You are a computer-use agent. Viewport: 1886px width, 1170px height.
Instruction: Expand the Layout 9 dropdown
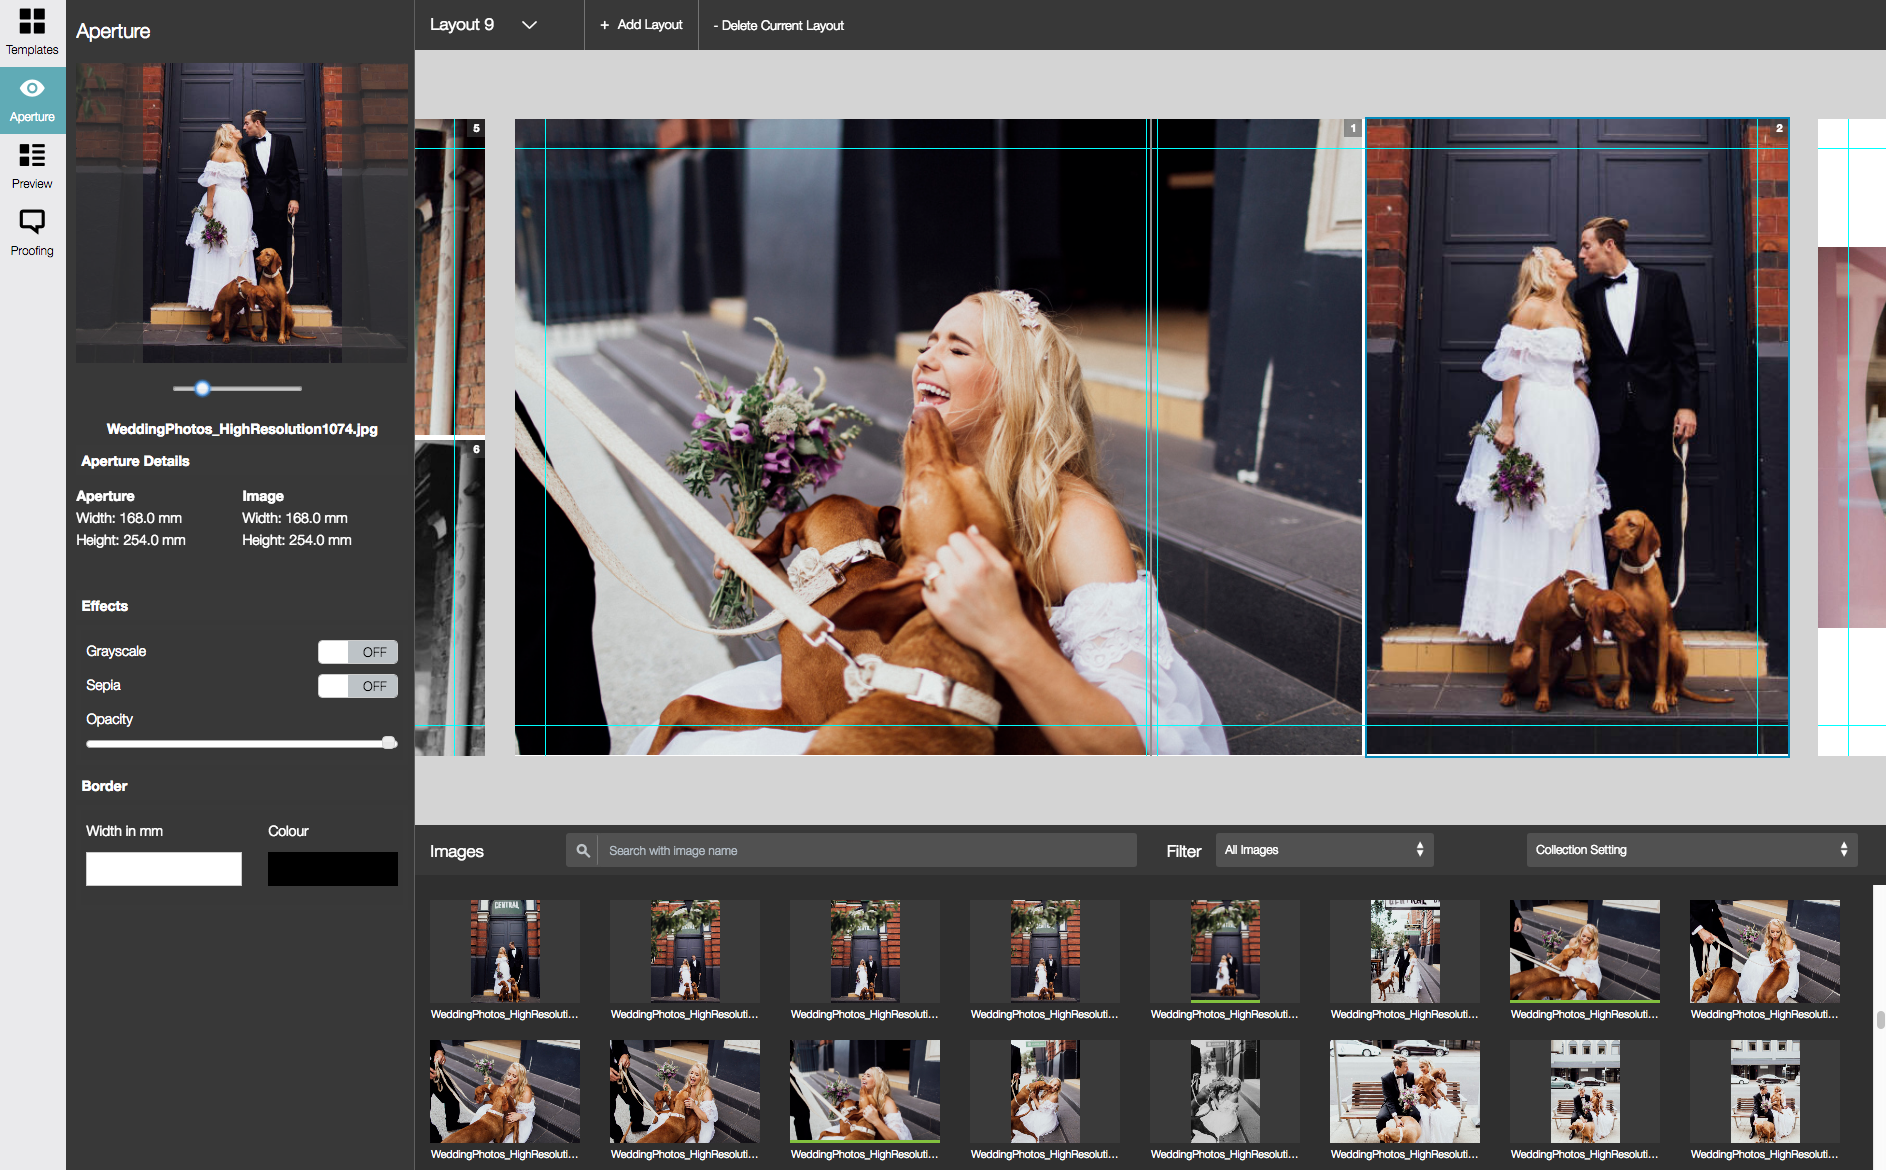coord(529,25)
